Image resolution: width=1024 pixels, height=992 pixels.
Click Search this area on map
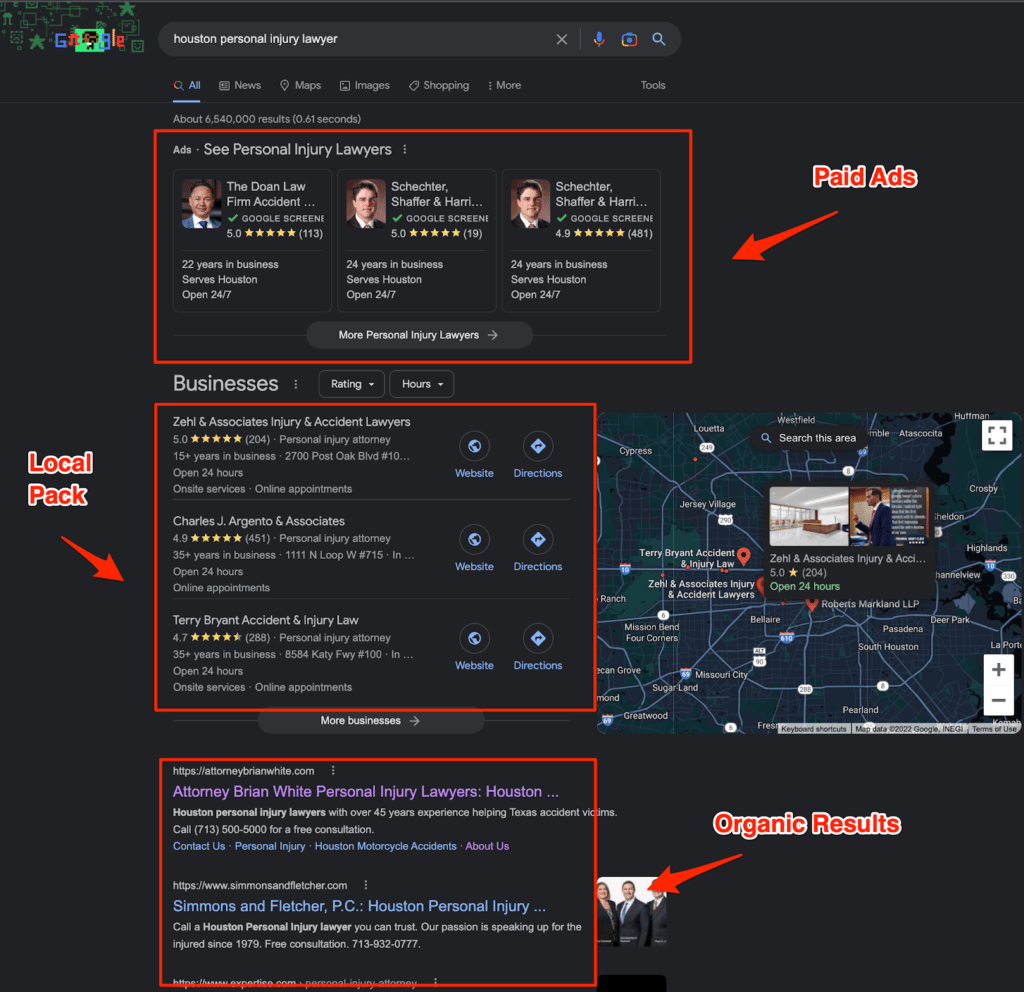pyautogui.click(x=808, y=438)
